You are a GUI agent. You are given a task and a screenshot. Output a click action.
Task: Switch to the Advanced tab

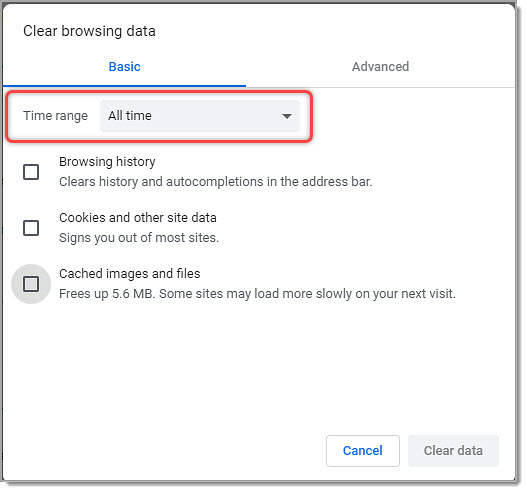click(380, 67)
